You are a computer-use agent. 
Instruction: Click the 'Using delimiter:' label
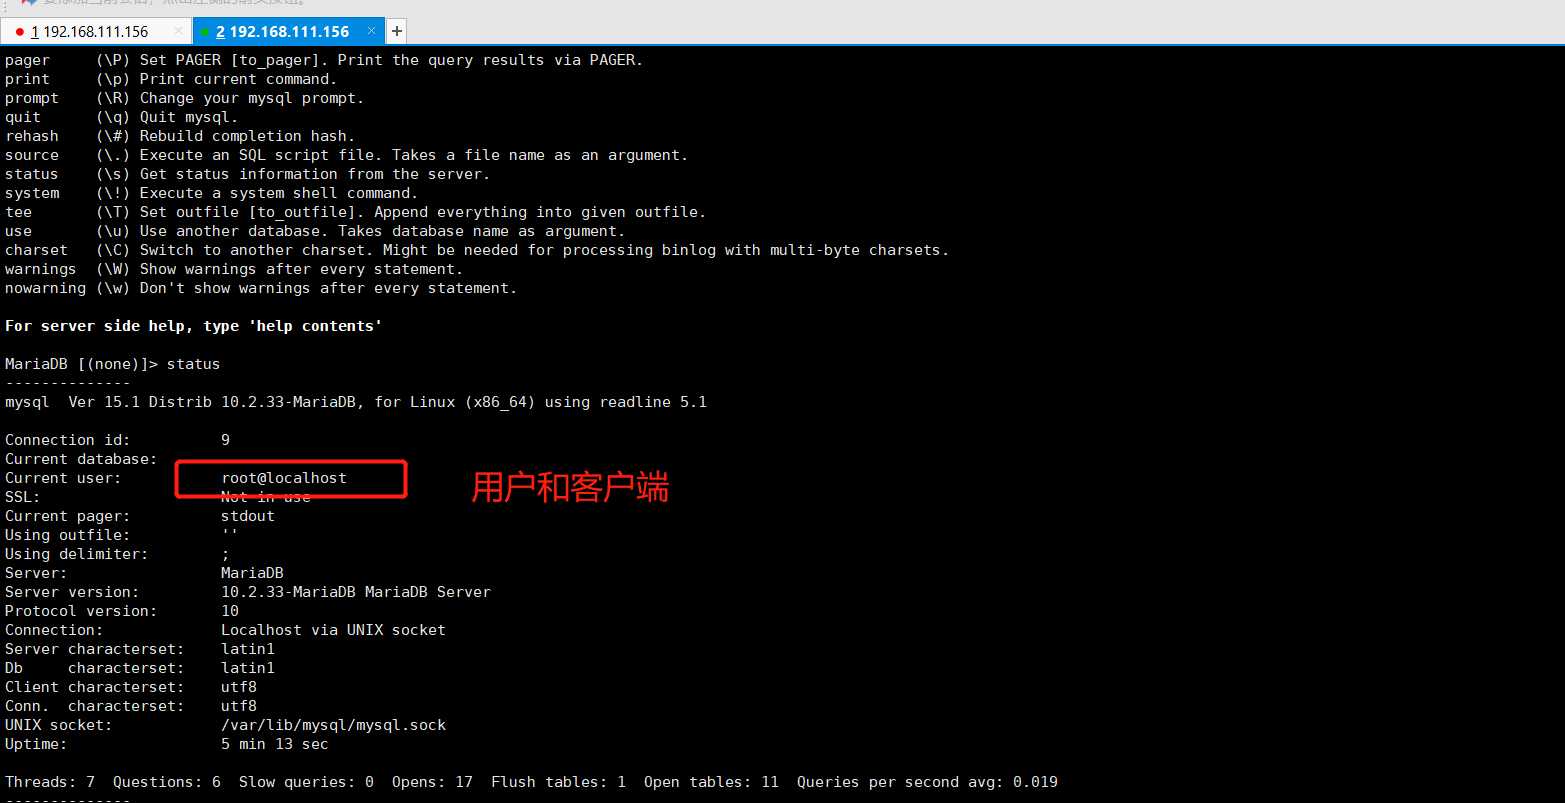click(x=77, y=554)
